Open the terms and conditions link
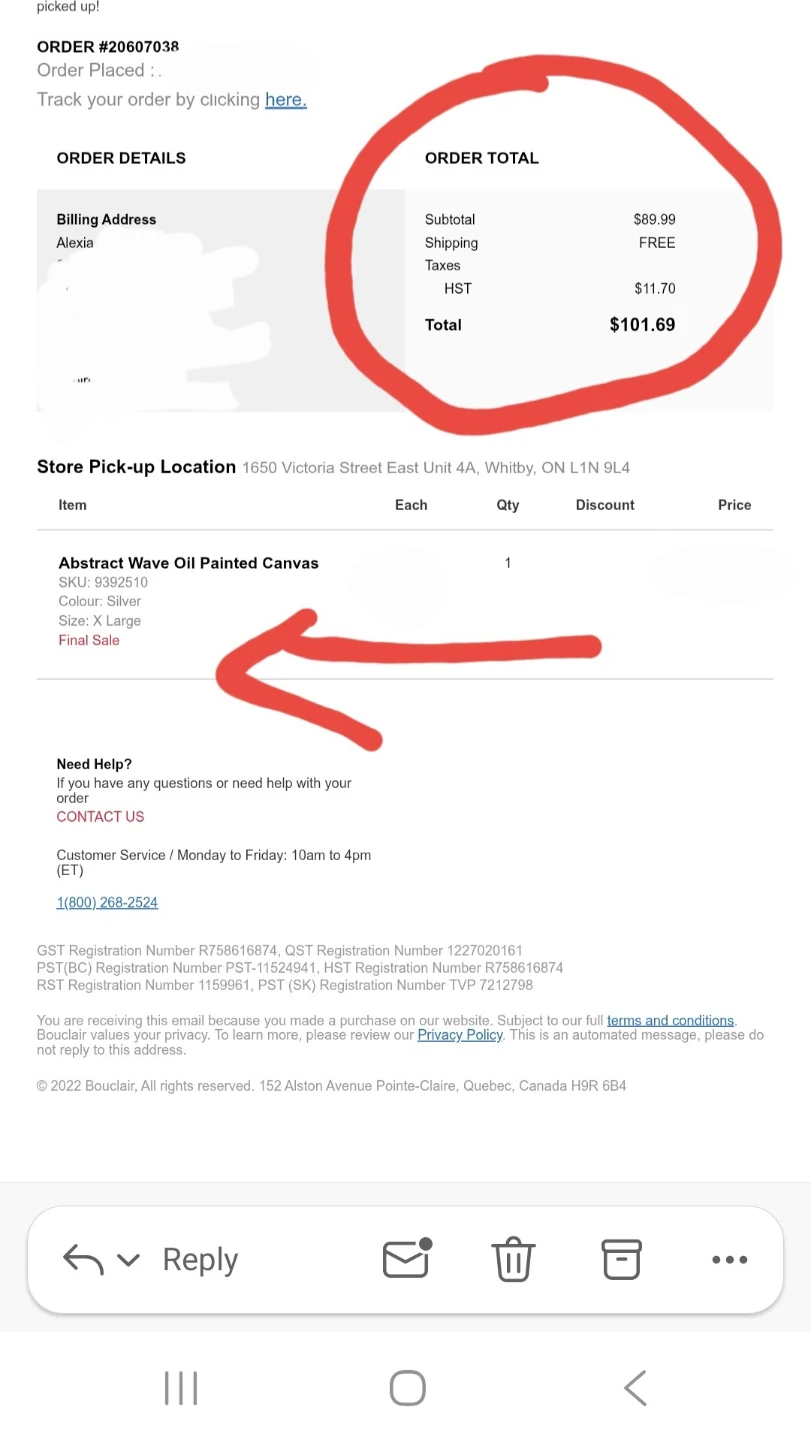Image resolution: width=811 pixels, height=1440 pixels. tap(670, 1020)
